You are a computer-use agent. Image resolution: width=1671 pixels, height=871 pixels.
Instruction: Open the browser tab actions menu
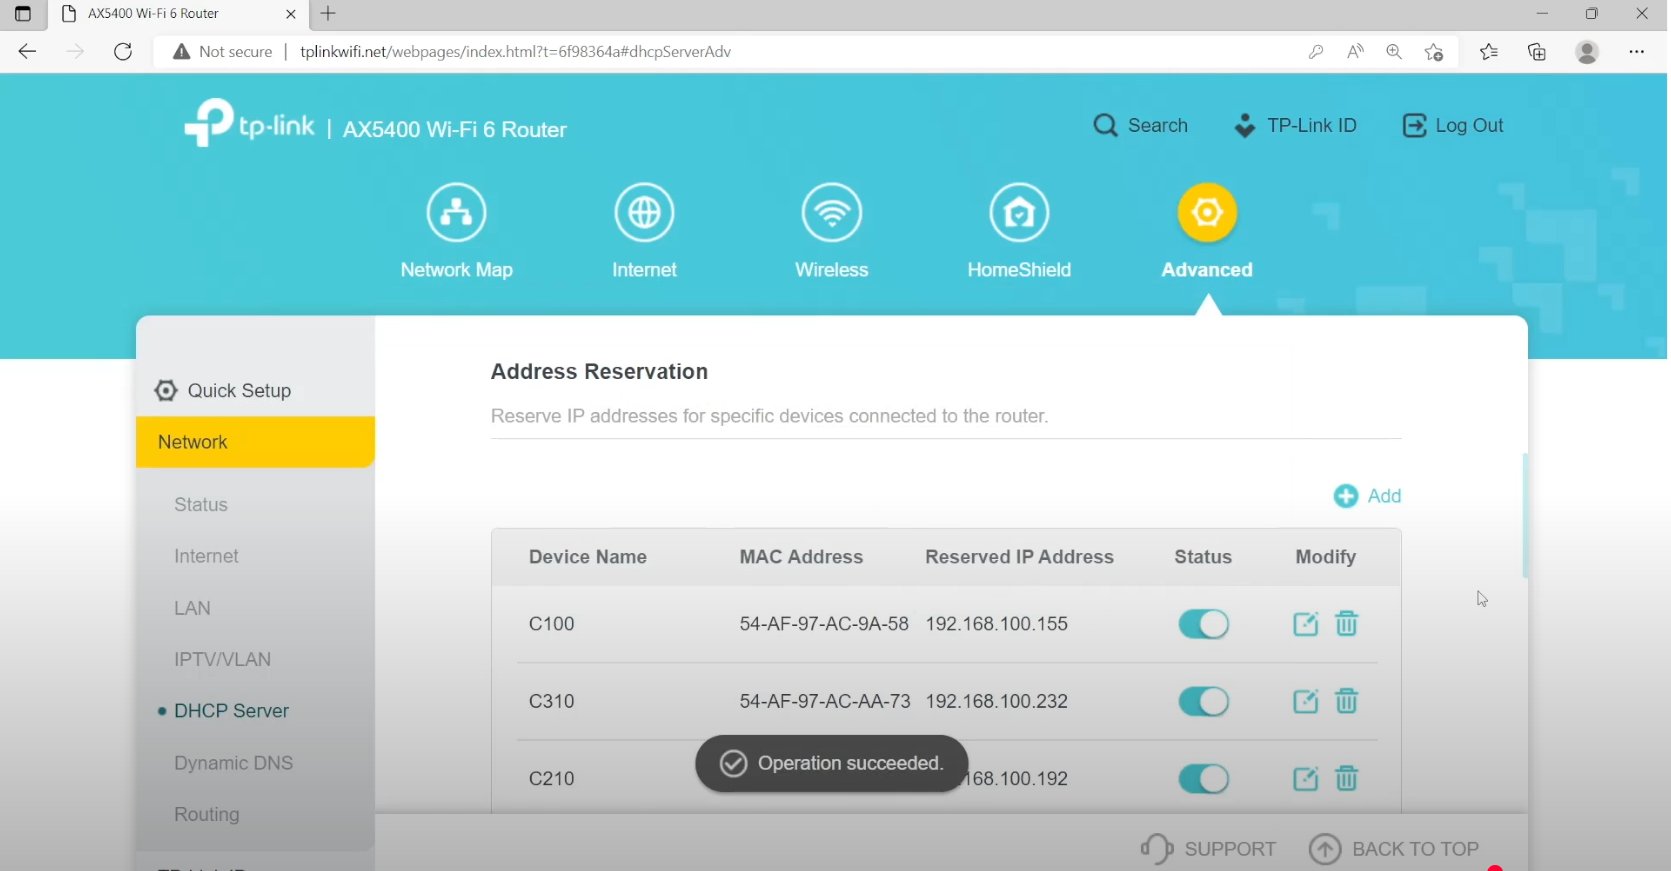point(23,14)
